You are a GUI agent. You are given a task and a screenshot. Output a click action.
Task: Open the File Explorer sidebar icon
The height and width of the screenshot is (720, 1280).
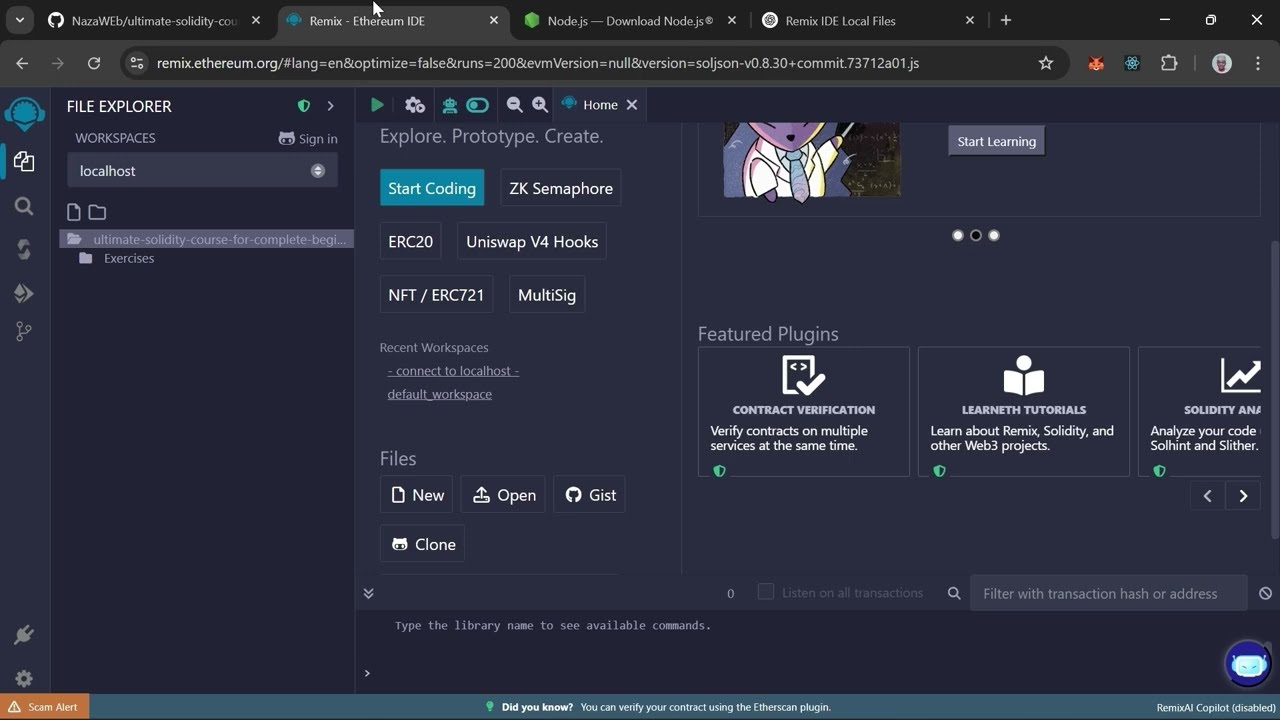coord(24,162)
